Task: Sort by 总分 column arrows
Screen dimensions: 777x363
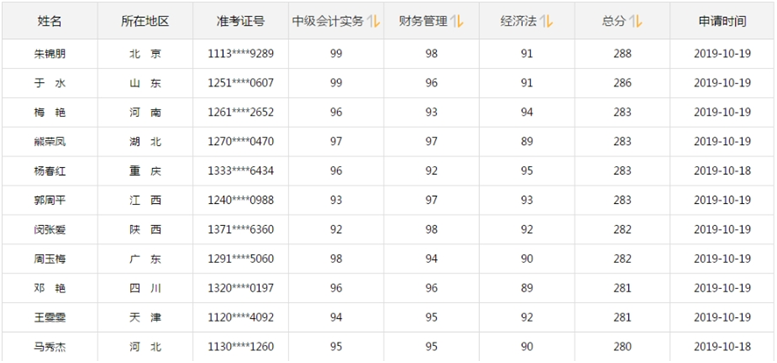Action: pos(636,21)
